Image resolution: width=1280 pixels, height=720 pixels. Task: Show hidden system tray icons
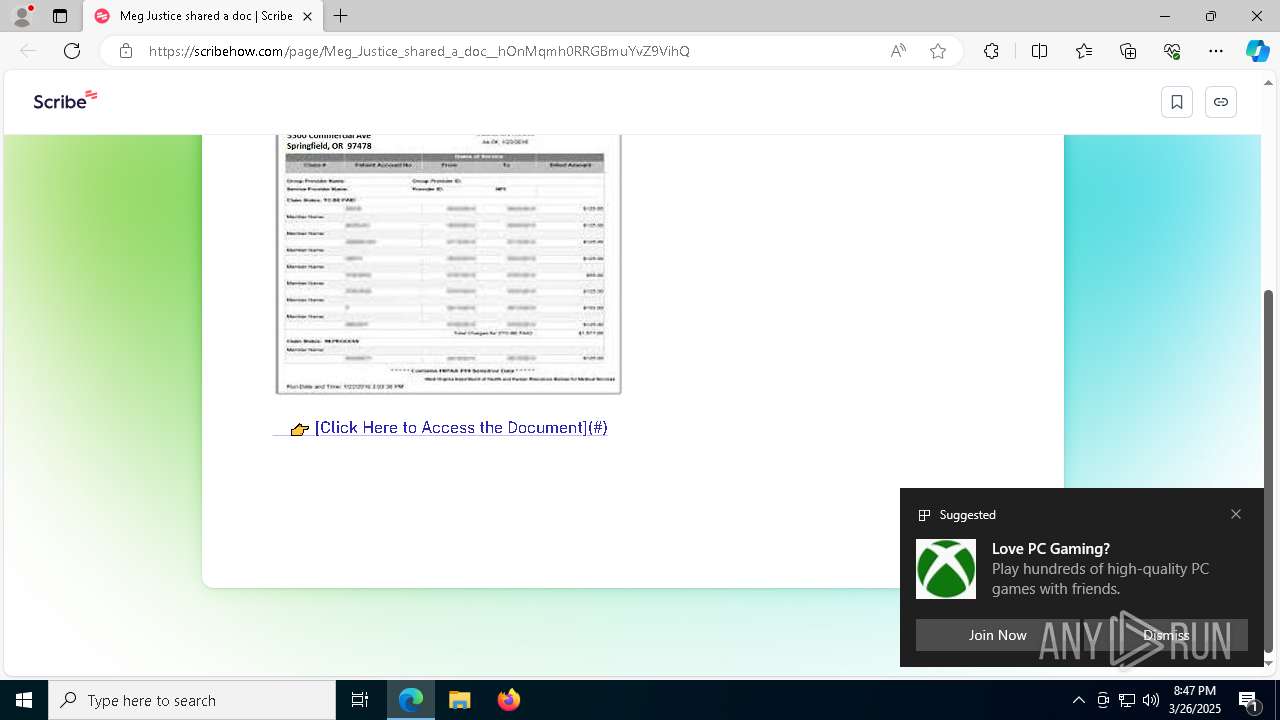point(1078,700)
